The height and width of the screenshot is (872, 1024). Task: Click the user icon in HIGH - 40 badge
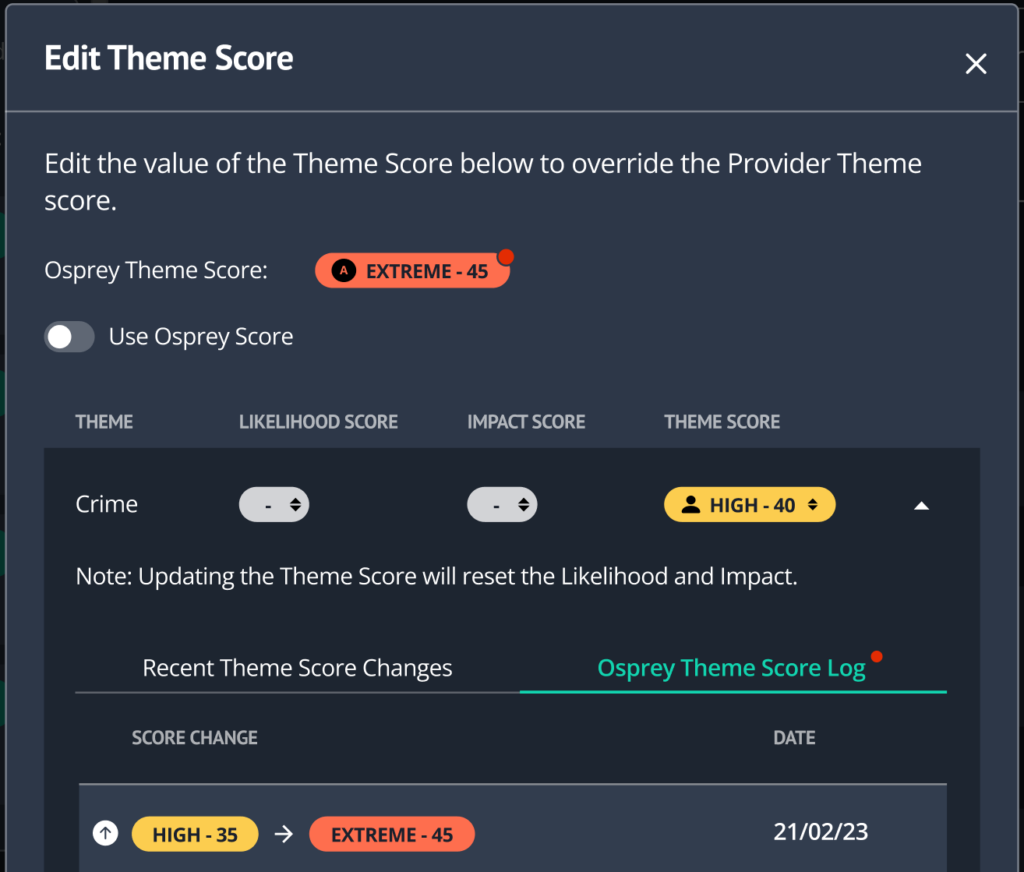tap(691, 504)
